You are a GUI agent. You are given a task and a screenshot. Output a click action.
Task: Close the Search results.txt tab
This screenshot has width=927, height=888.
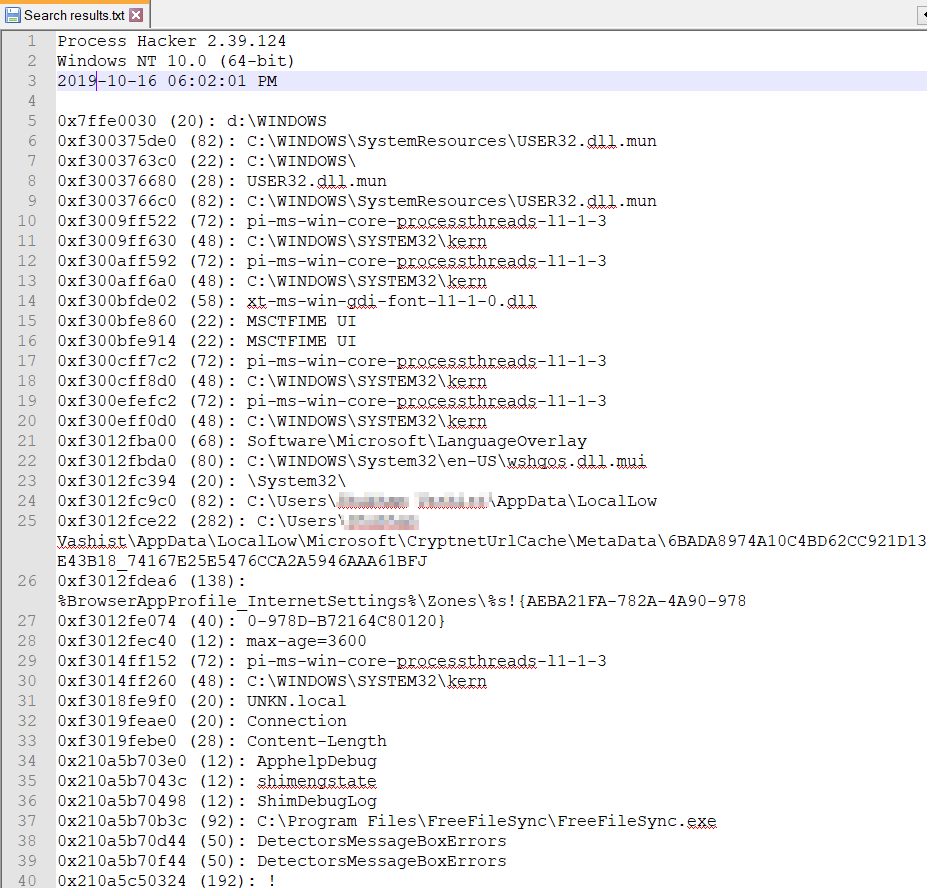(136, 15)
